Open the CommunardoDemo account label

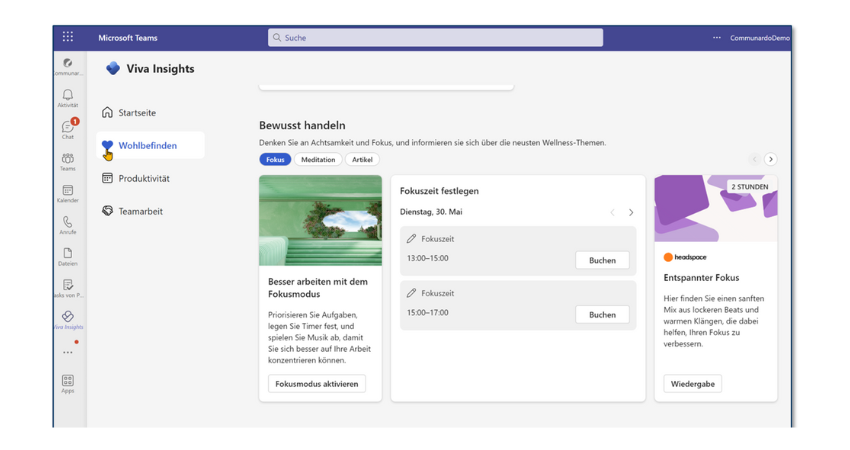pos(759,38)
